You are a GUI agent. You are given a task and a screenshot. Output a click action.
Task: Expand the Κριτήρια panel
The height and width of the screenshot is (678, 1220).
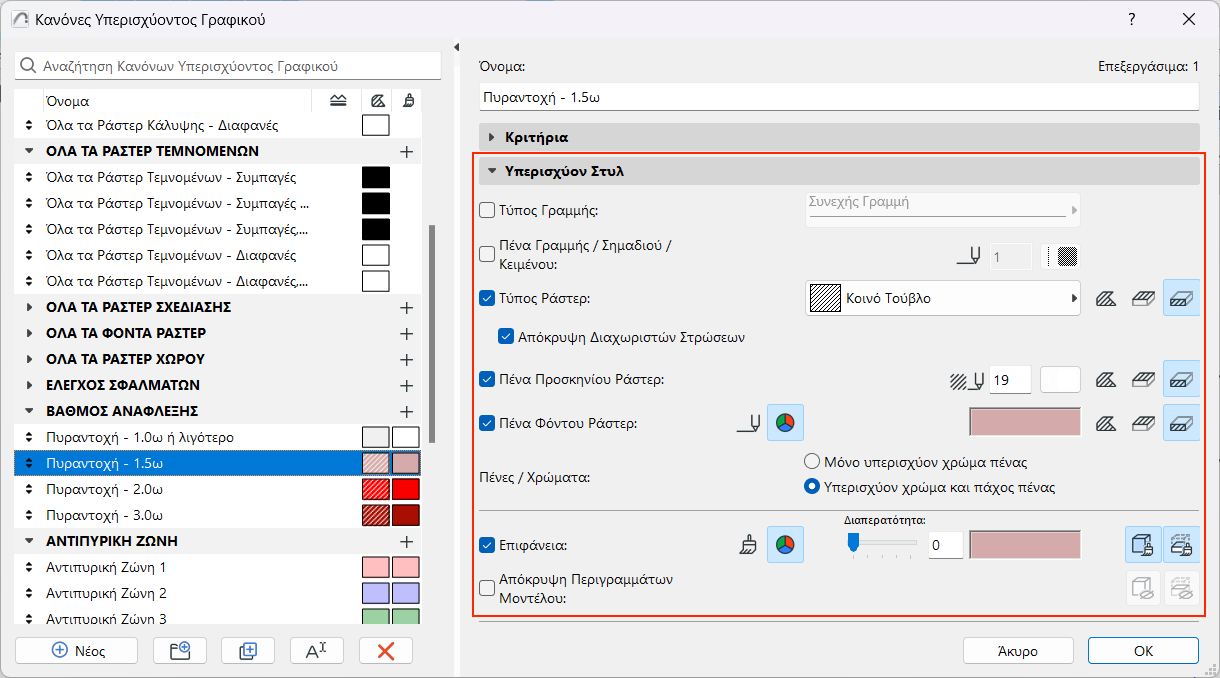coord(492,137)
